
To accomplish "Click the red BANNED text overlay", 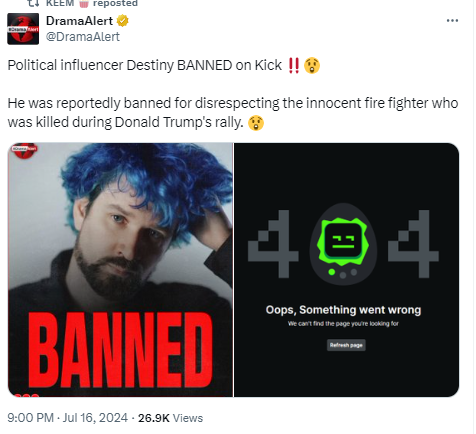I will pos(121,350).
